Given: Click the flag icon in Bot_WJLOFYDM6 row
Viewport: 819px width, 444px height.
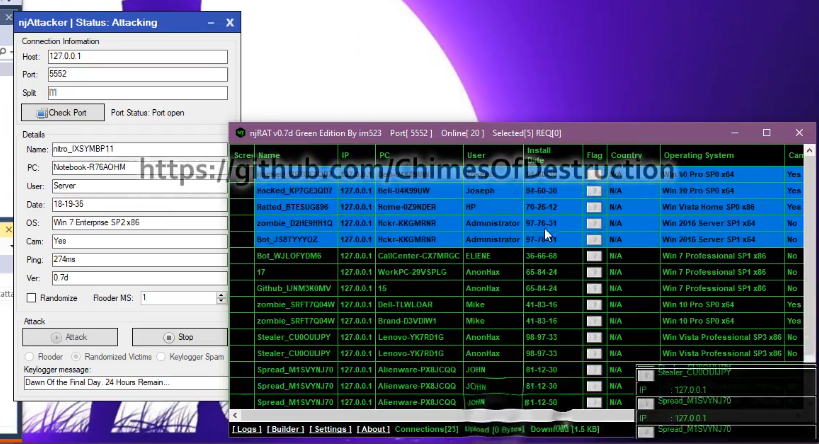Looking at the screenshot, I should click(594, 256).
